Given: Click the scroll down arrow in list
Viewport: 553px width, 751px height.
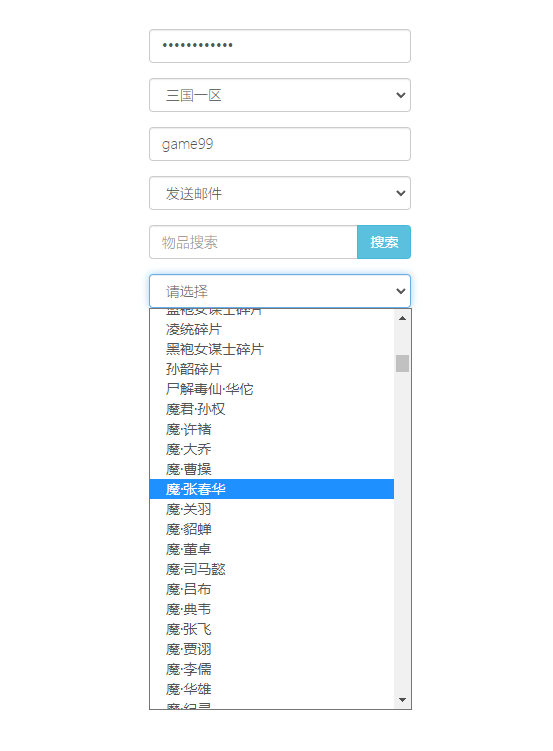Looking at the screenshot, I should tap(402, 700).
